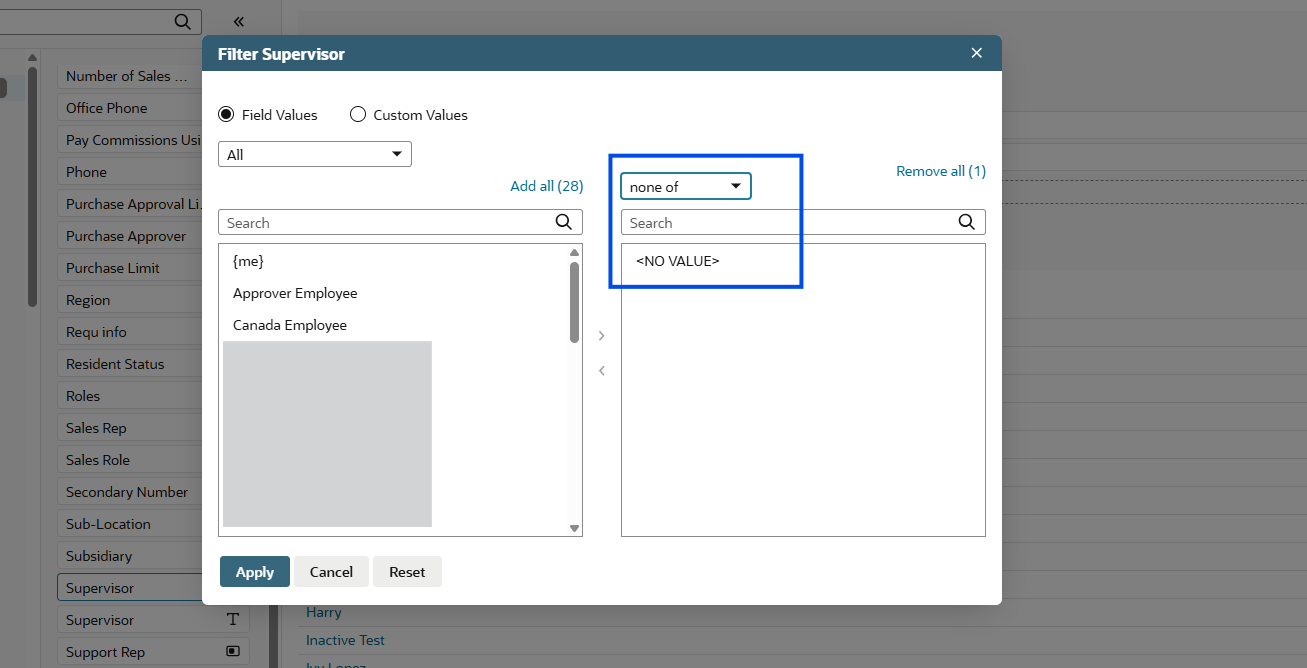The height and width of the screenshot is (668, 1307).
Task: Select Secondary Number field
Action: [130, 492]
